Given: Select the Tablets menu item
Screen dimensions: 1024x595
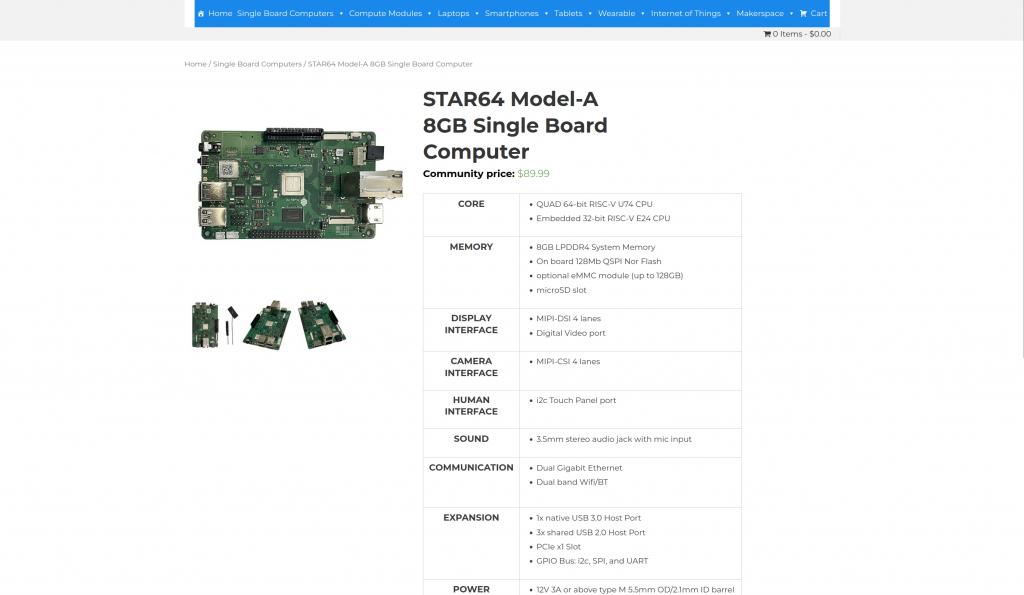Looking at the screenshot, I should 568,14.
